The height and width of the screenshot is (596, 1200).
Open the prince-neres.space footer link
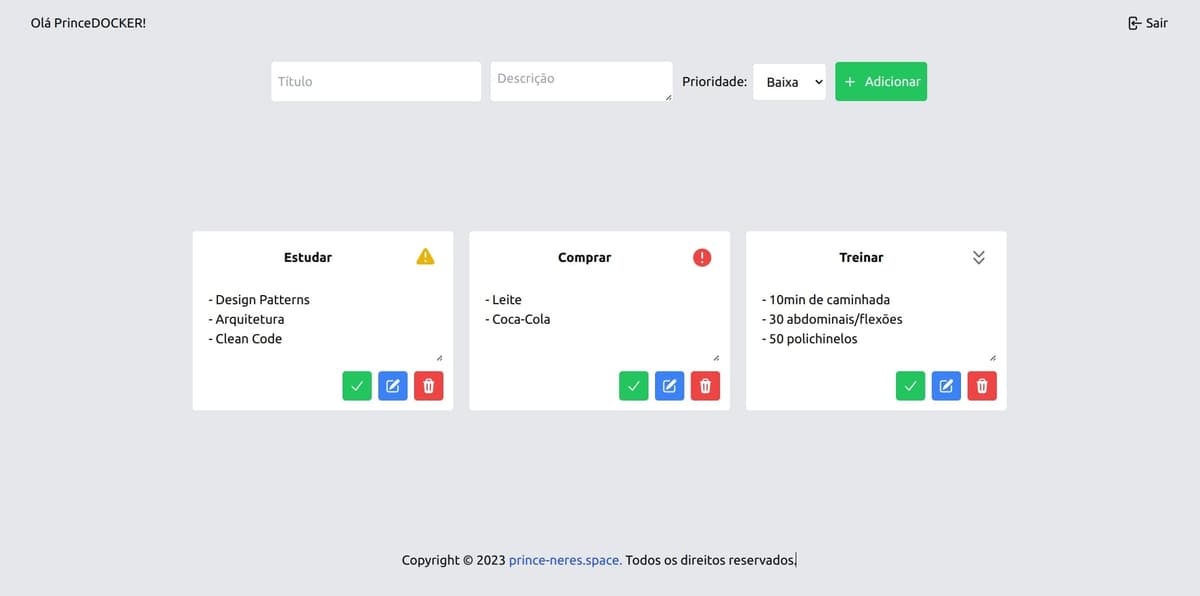pos(565,560)
